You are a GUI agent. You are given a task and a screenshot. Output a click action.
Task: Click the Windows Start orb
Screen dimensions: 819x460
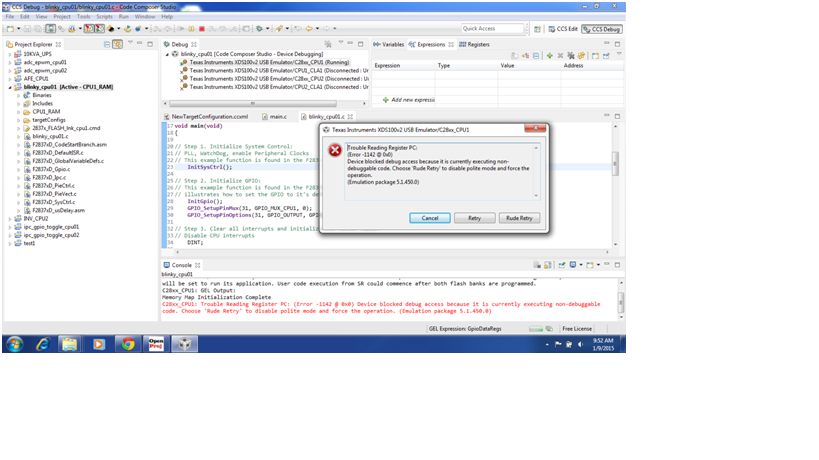(x=15, y=344)
